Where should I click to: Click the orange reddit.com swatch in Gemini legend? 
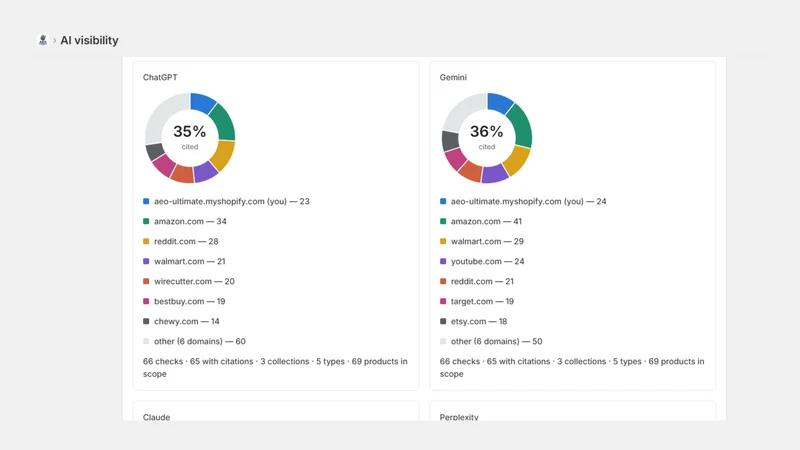click(x=443, y=281)
